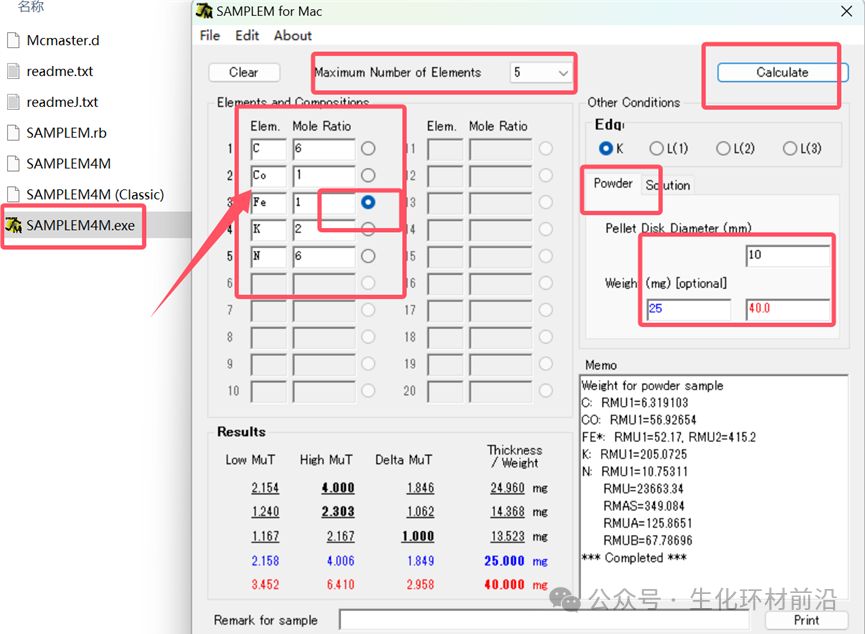Open Maximum Number of Elements dropdown
This screenshot has height=634, width=865.
(541, 72)
